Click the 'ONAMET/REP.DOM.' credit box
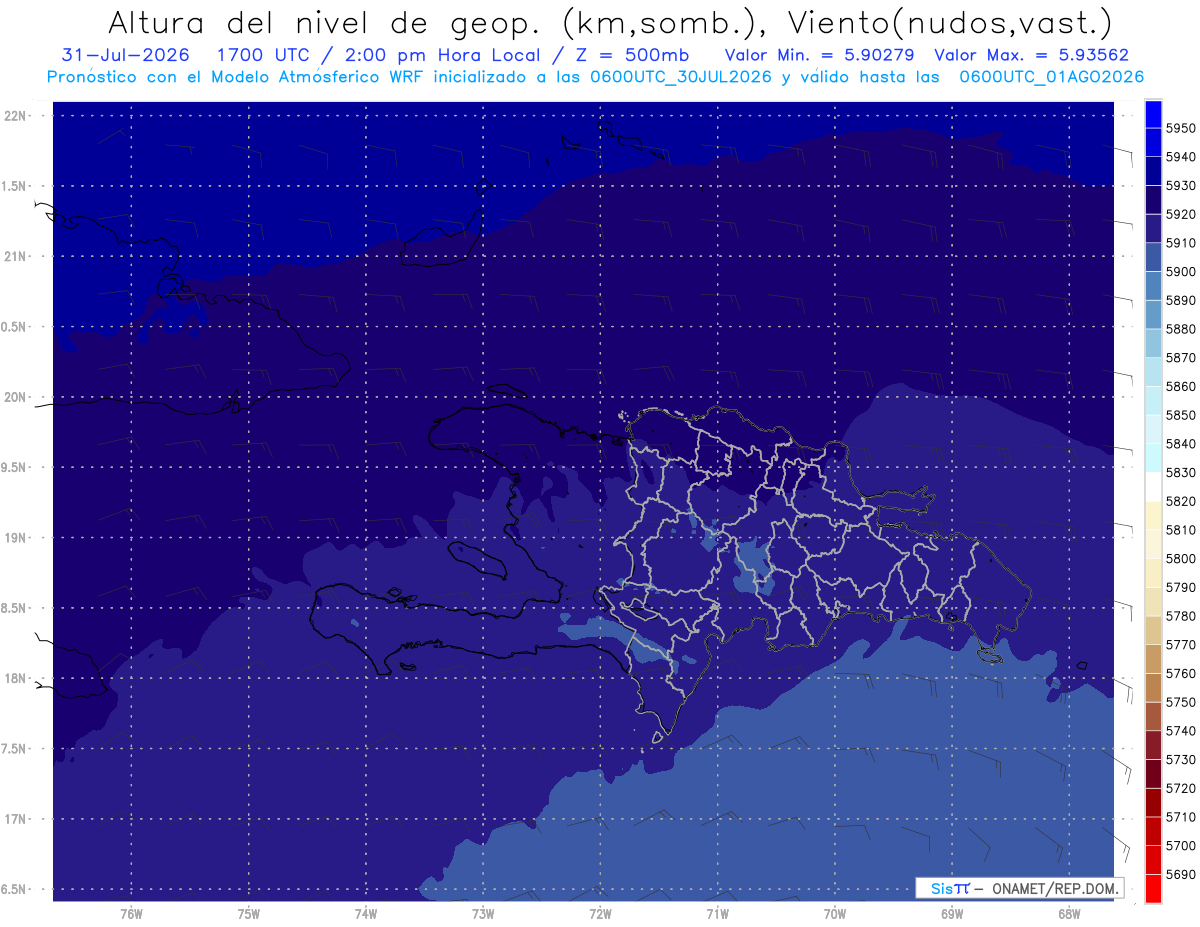1200x927 pixels. coord(1018,888)
